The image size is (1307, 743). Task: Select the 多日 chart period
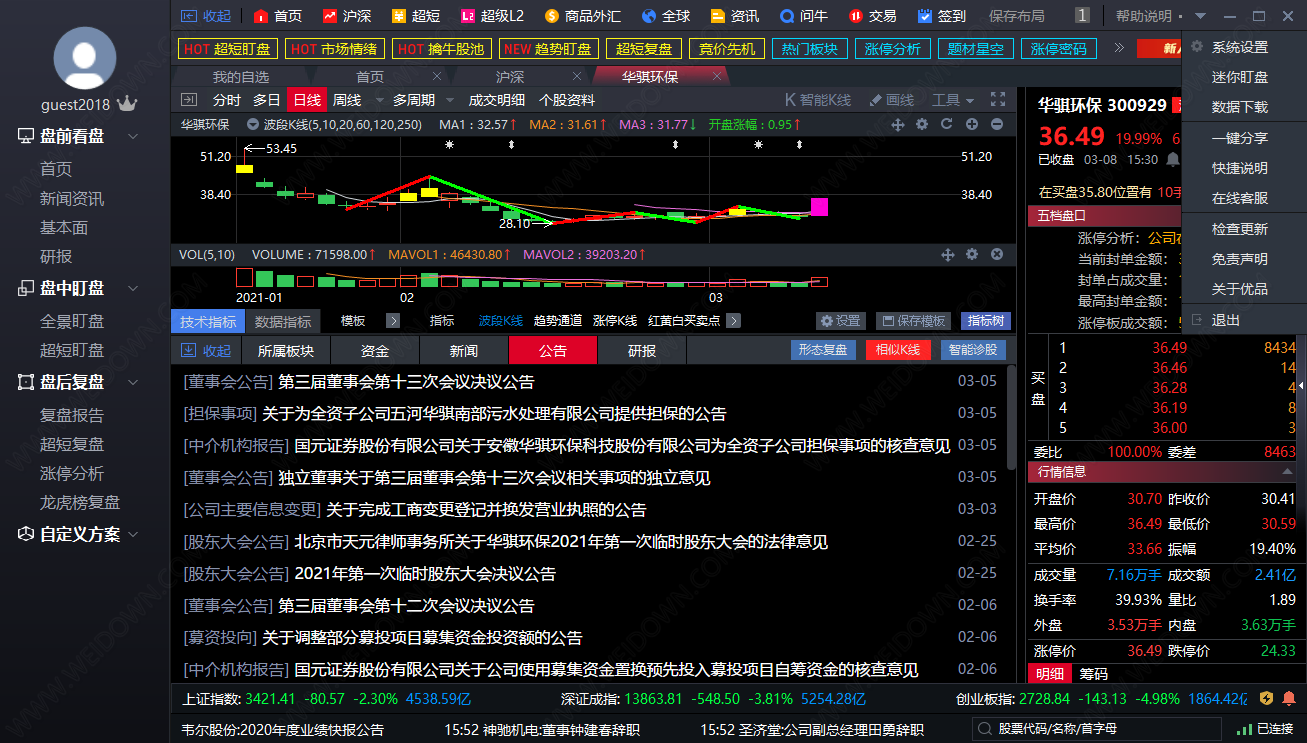tap(267, 100)
